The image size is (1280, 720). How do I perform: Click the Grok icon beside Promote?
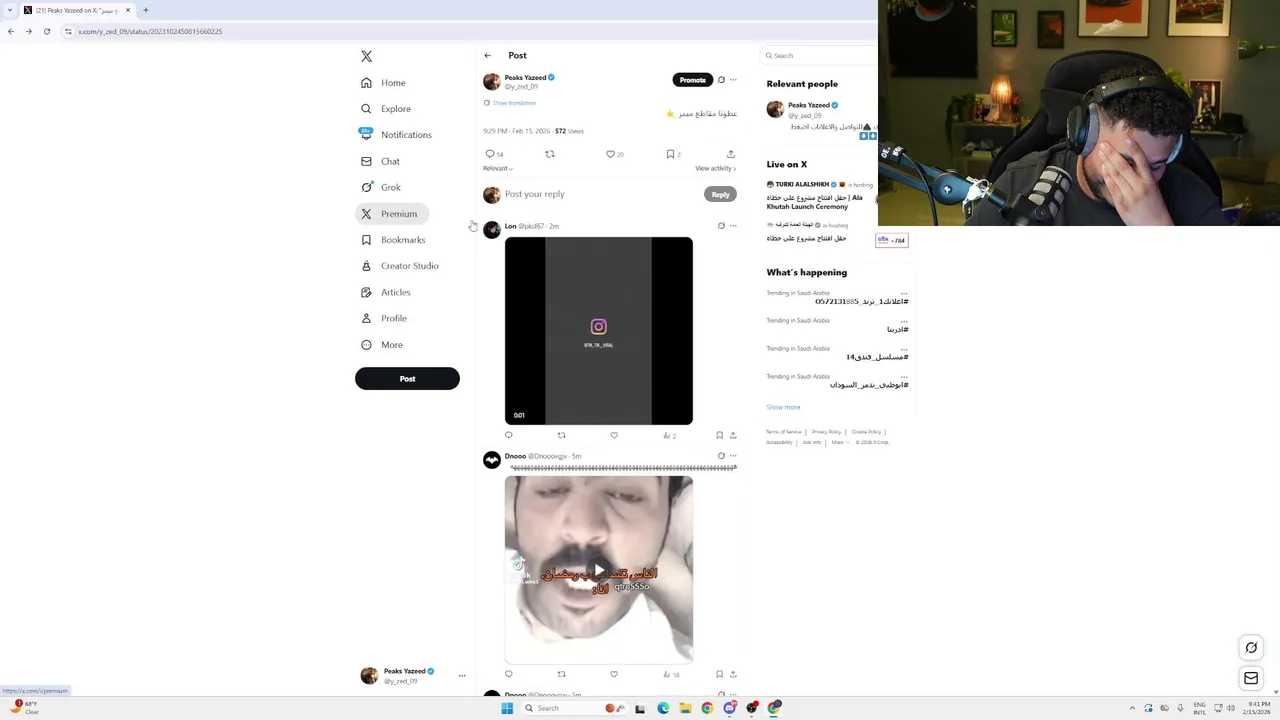coord(721,80)
